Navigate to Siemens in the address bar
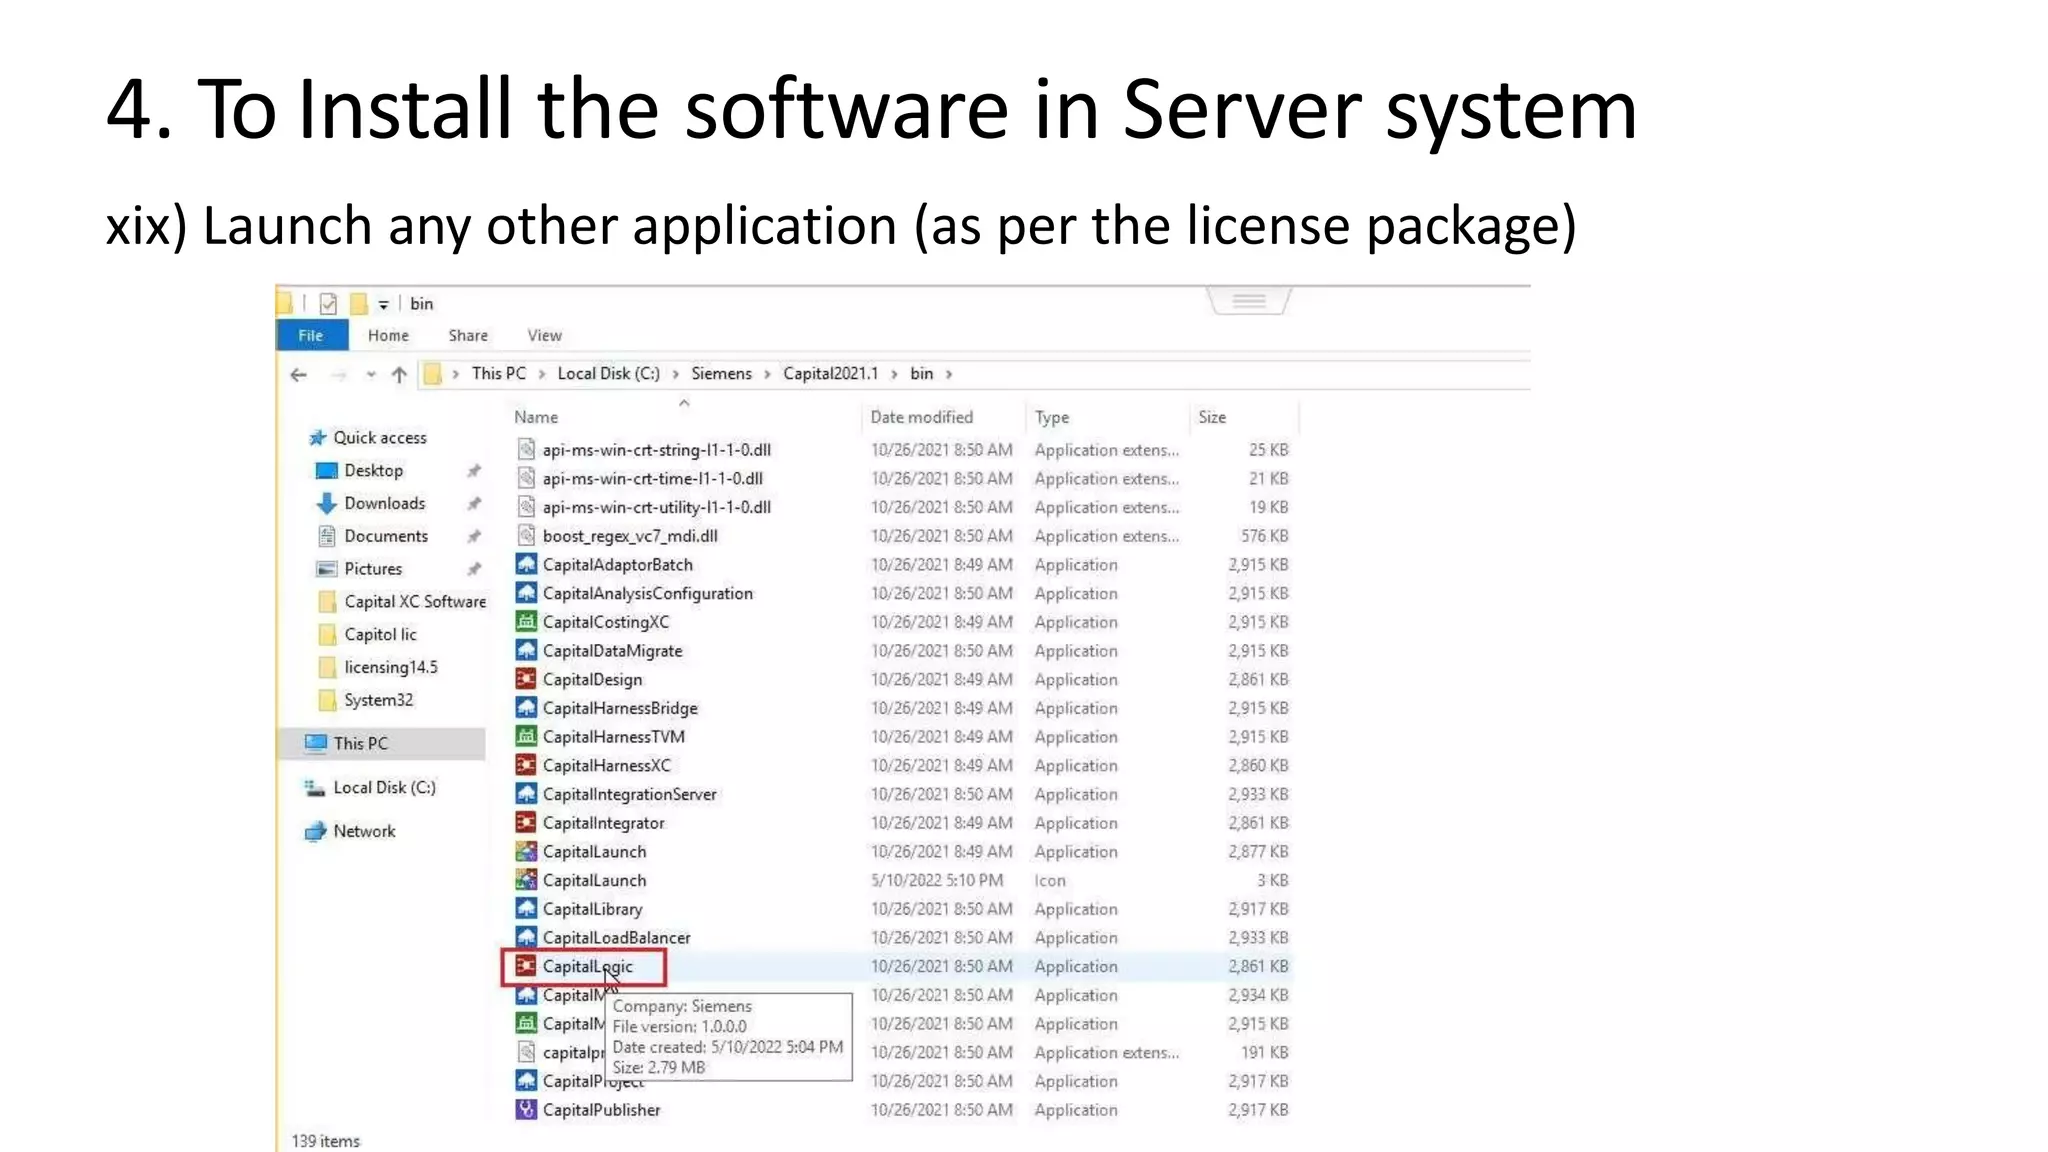This screenshot has height=1152, width=2048. 721,374
